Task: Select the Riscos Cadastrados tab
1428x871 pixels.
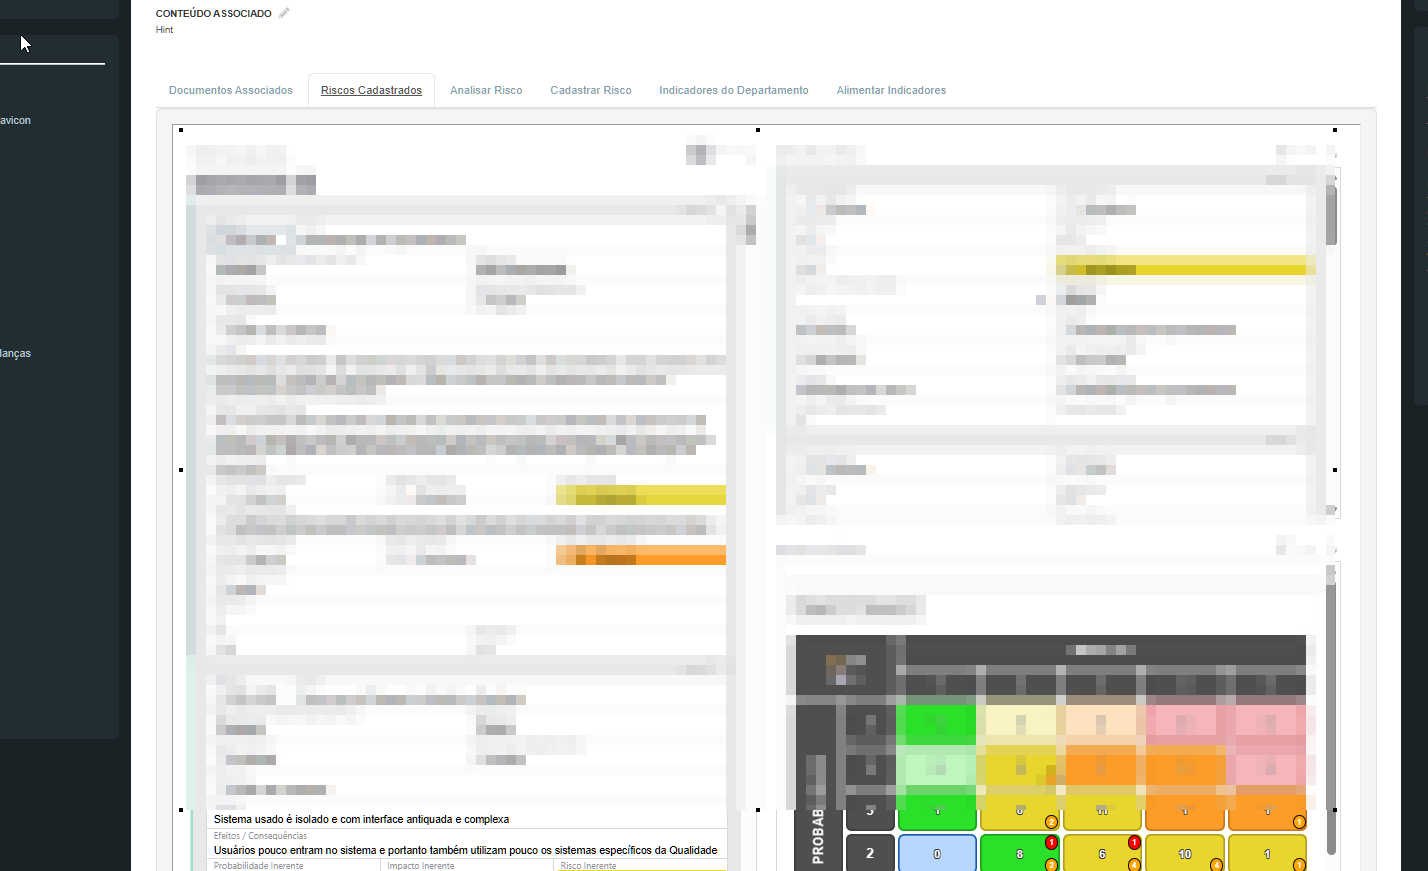Action: 371,90
